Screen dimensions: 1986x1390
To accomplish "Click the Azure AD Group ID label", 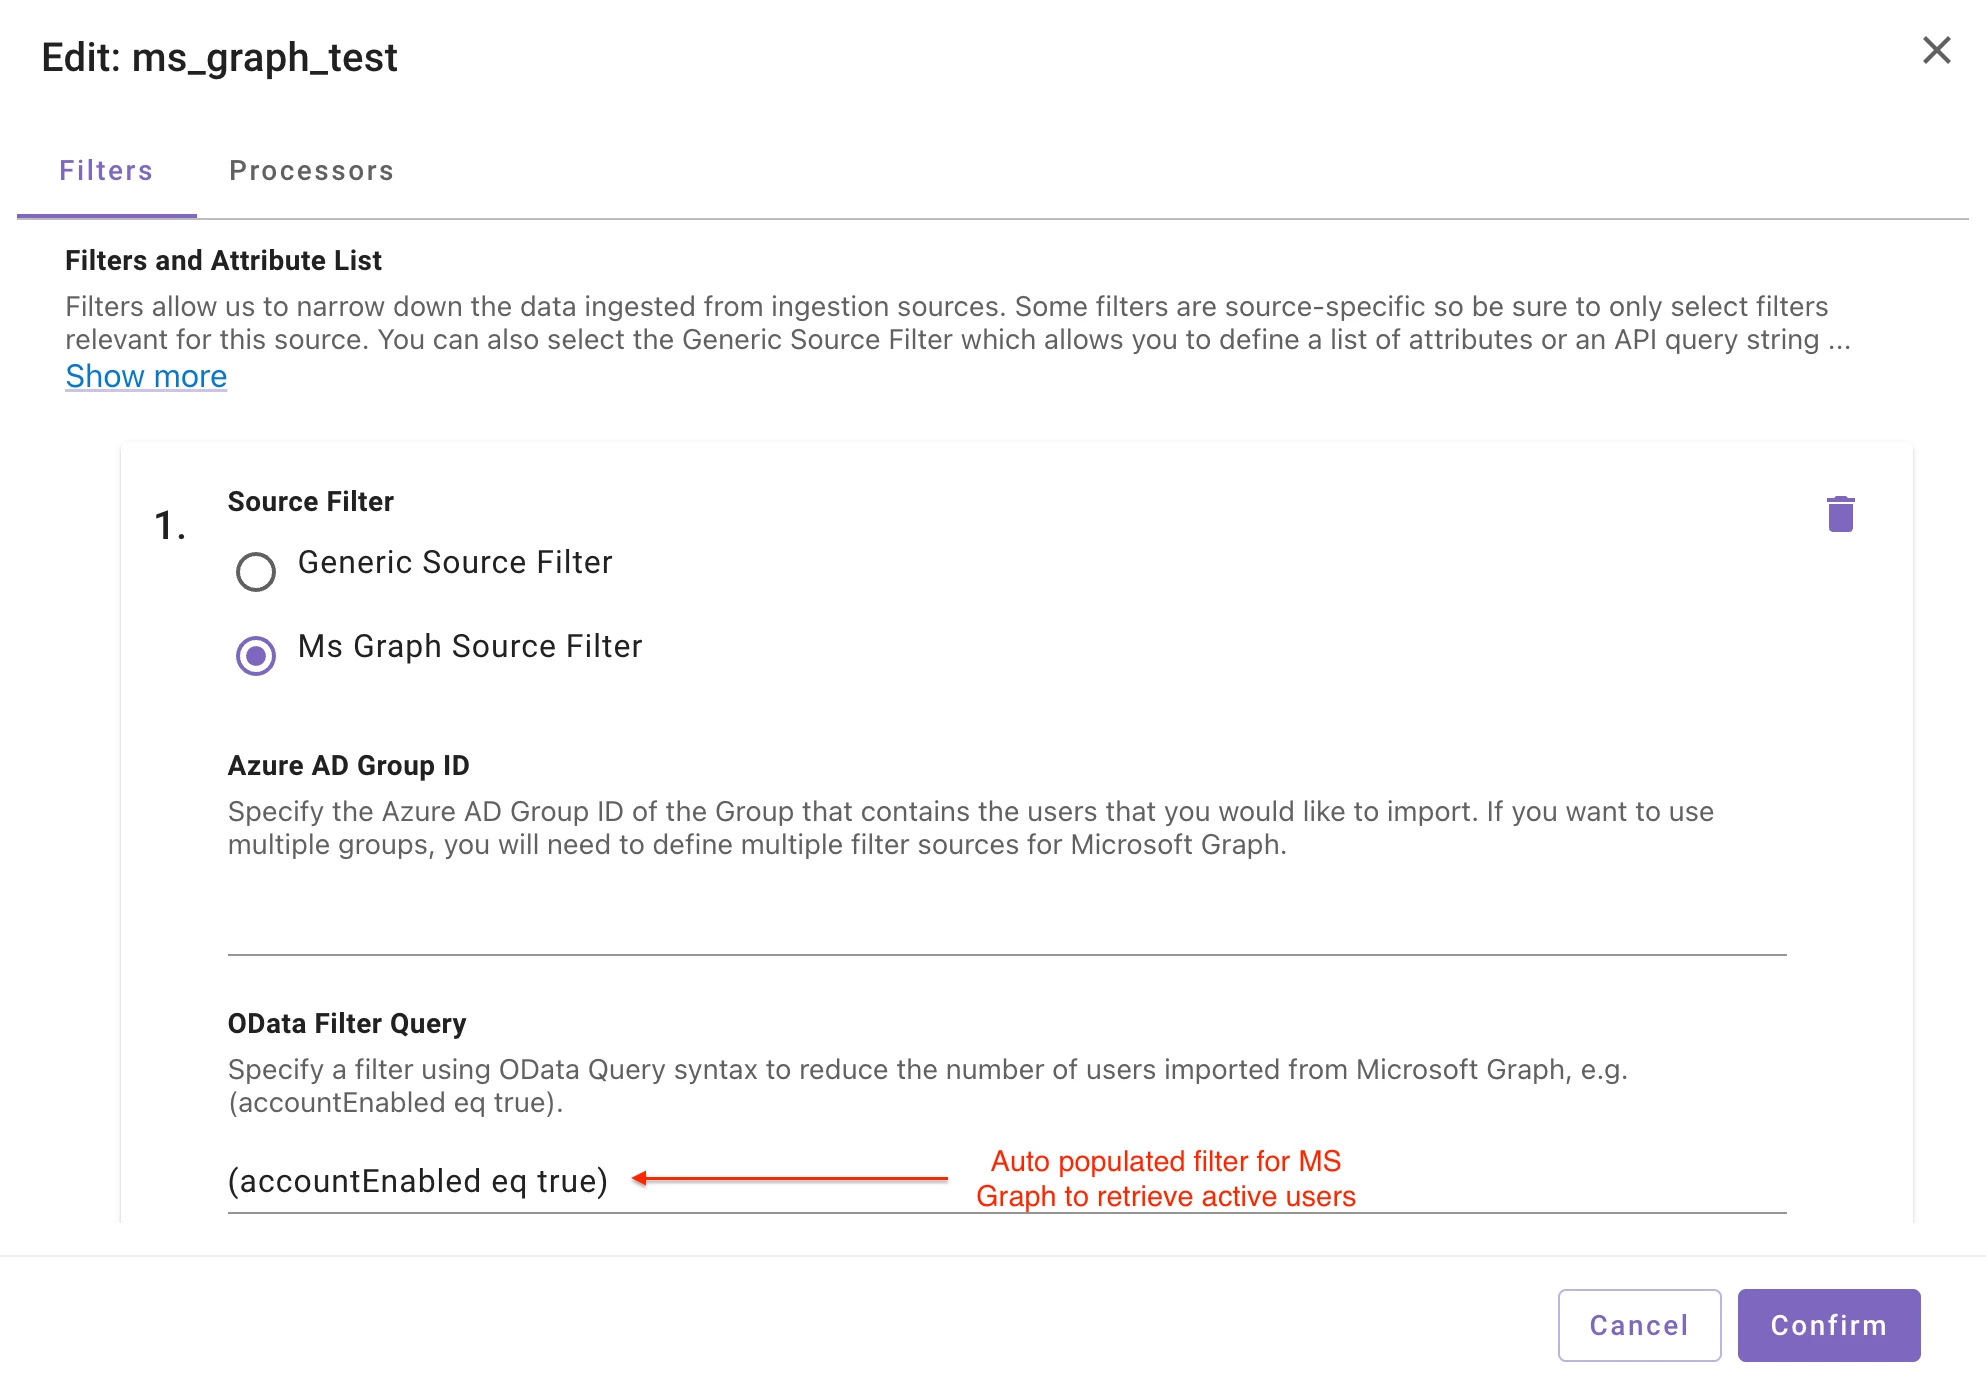I will [348, 765].
